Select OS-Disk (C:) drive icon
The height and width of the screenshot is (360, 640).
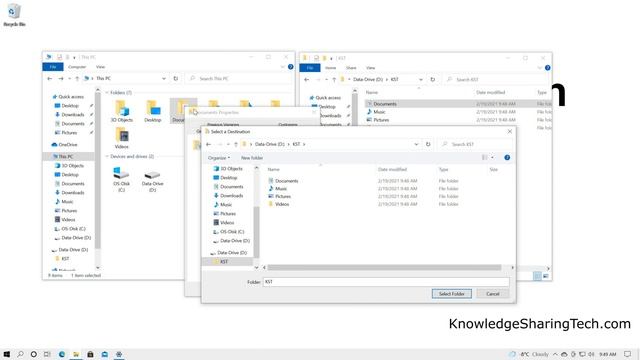tap(122, 179)
